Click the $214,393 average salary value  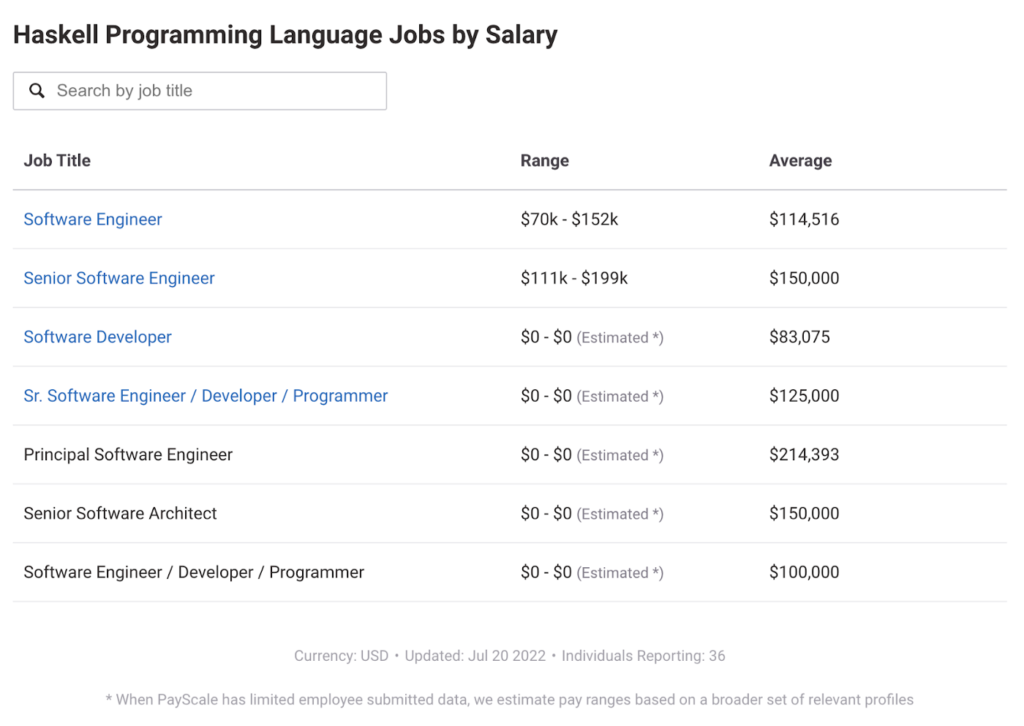pyautogui.click(x=804, y=455)
